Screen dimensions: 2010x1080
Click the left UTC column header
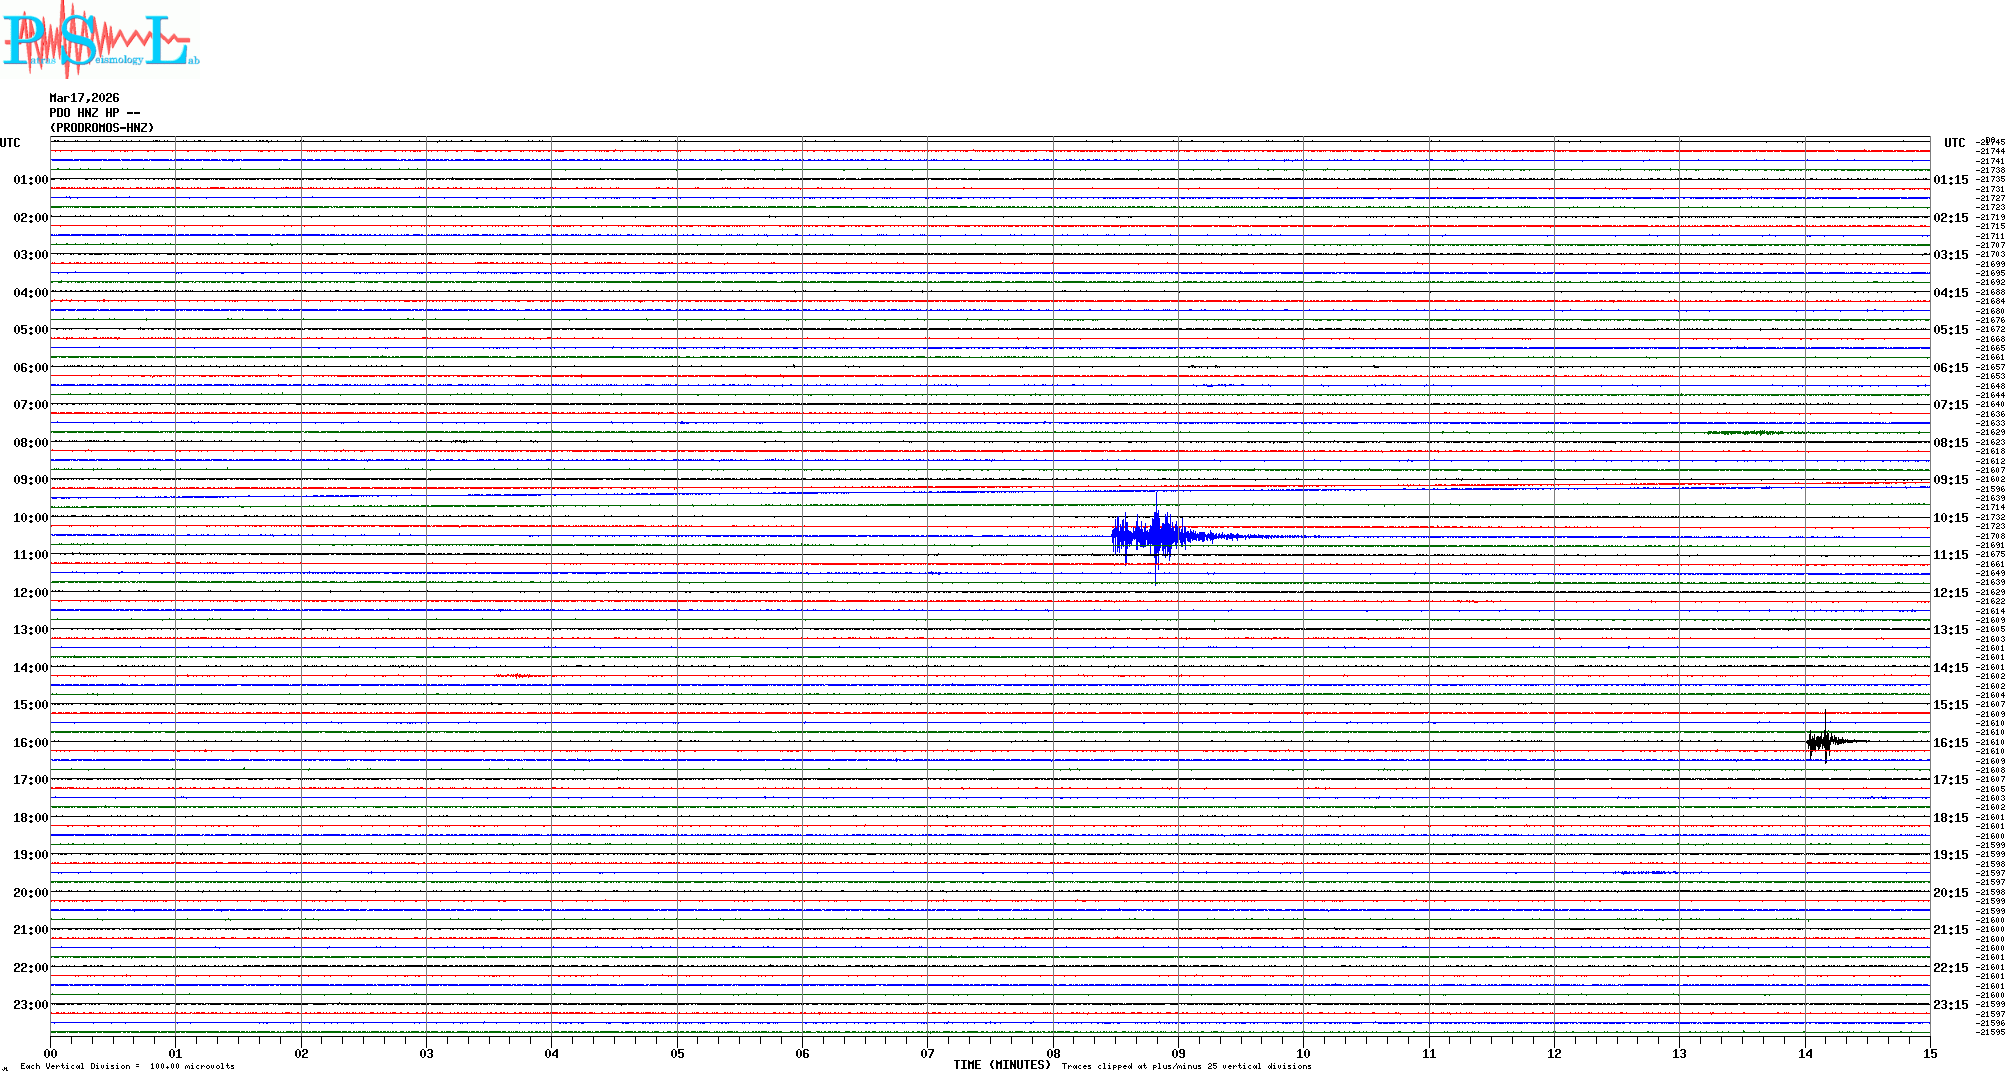pyautogui.click(x=10, y=143)
